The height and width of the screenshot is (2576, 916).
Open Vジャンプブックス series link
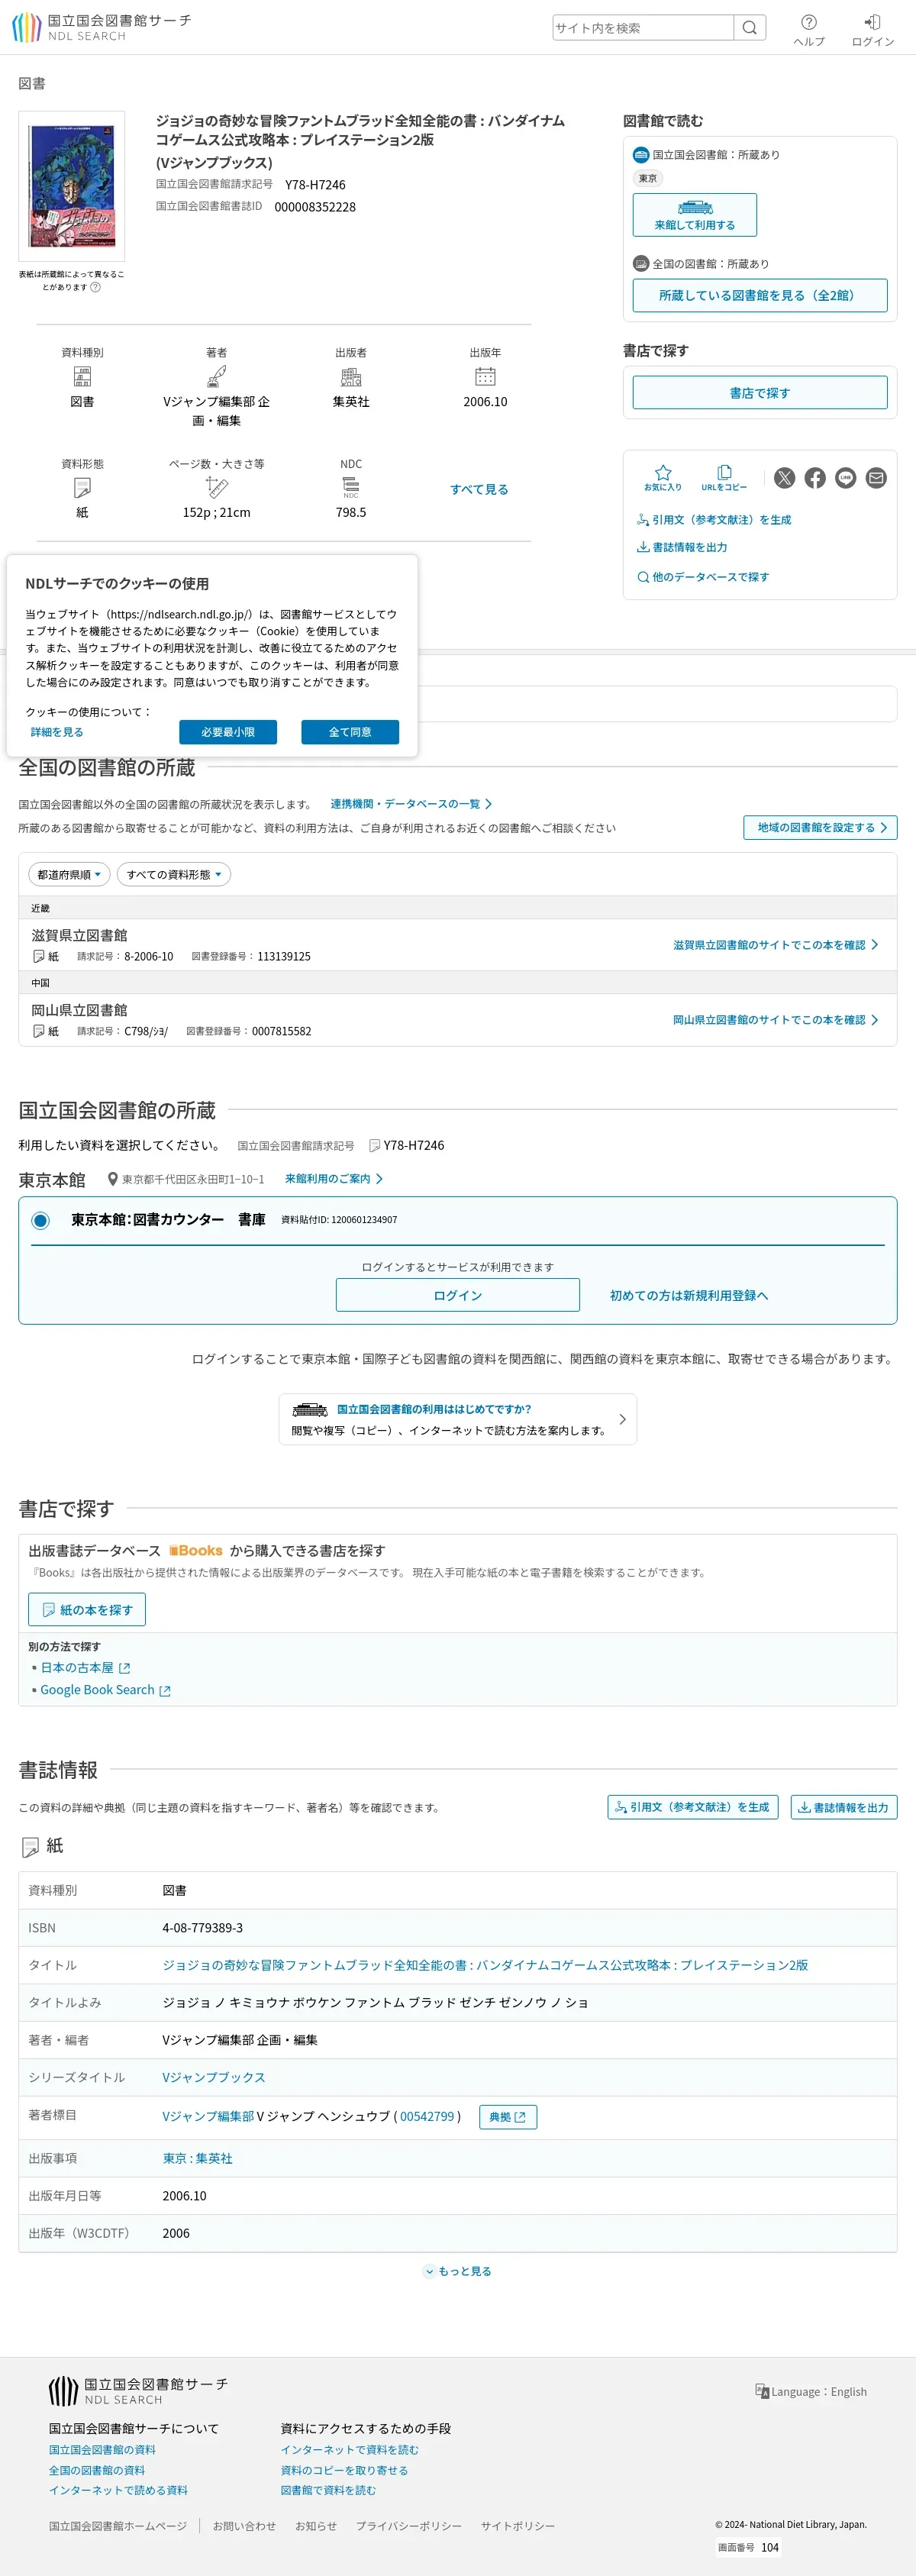[214, 2077]
